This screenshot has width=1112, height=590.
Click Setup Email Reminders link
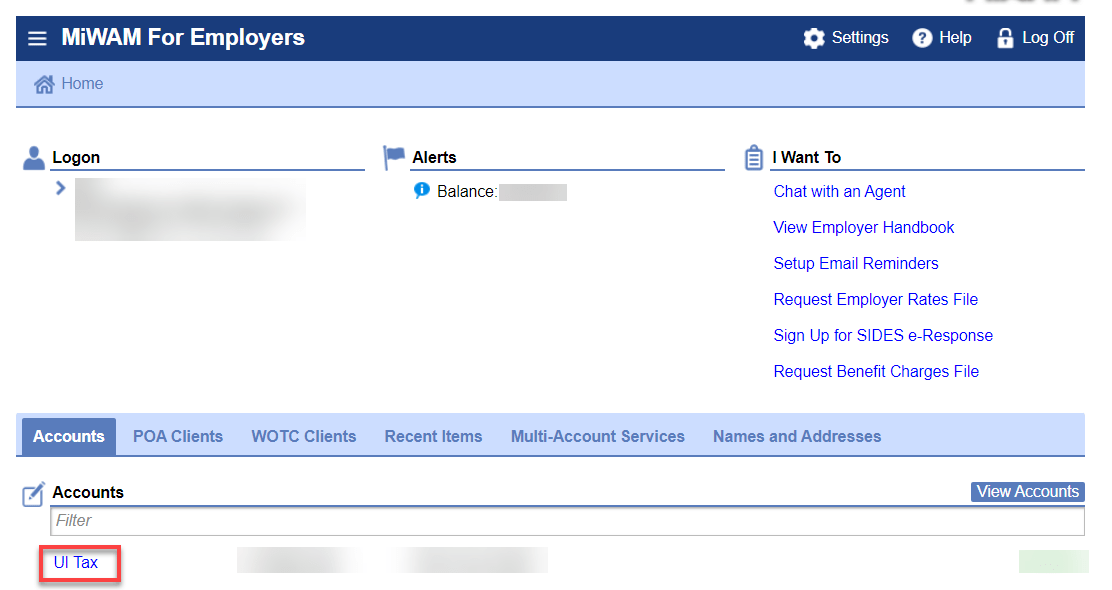pyautogui.click(x=856, y=264)
